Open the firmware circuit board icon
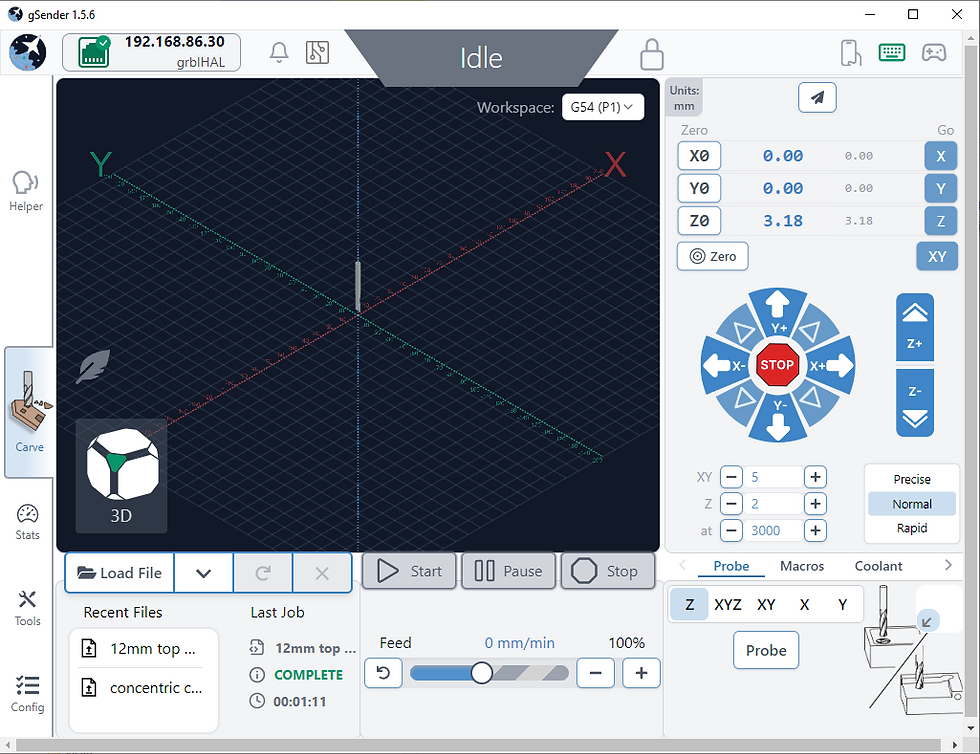This screenshot has width=980, height=754. tap(318, 53)
